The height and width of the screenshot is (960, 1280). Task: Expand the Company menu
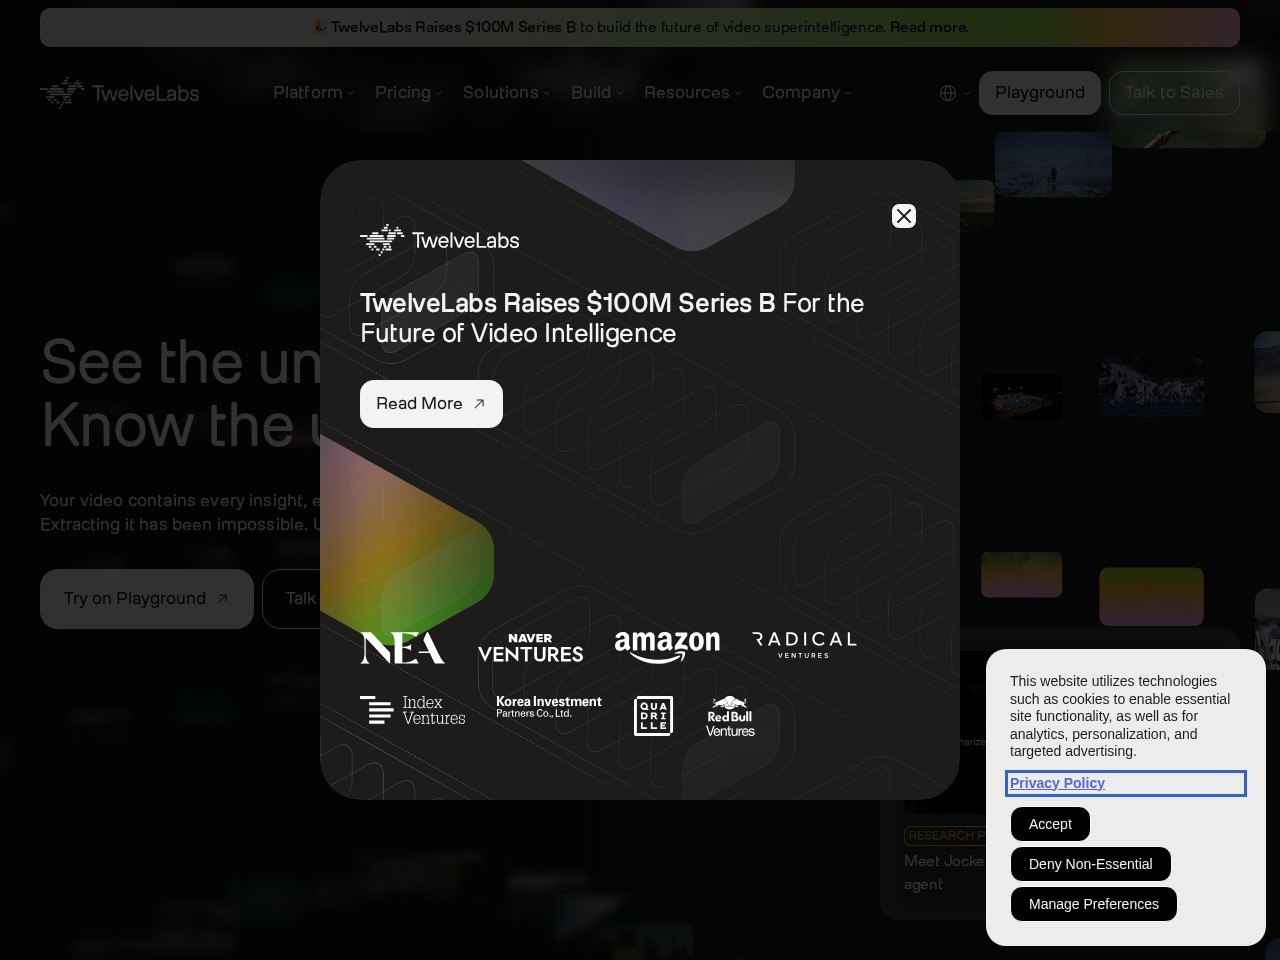point(807,93)
